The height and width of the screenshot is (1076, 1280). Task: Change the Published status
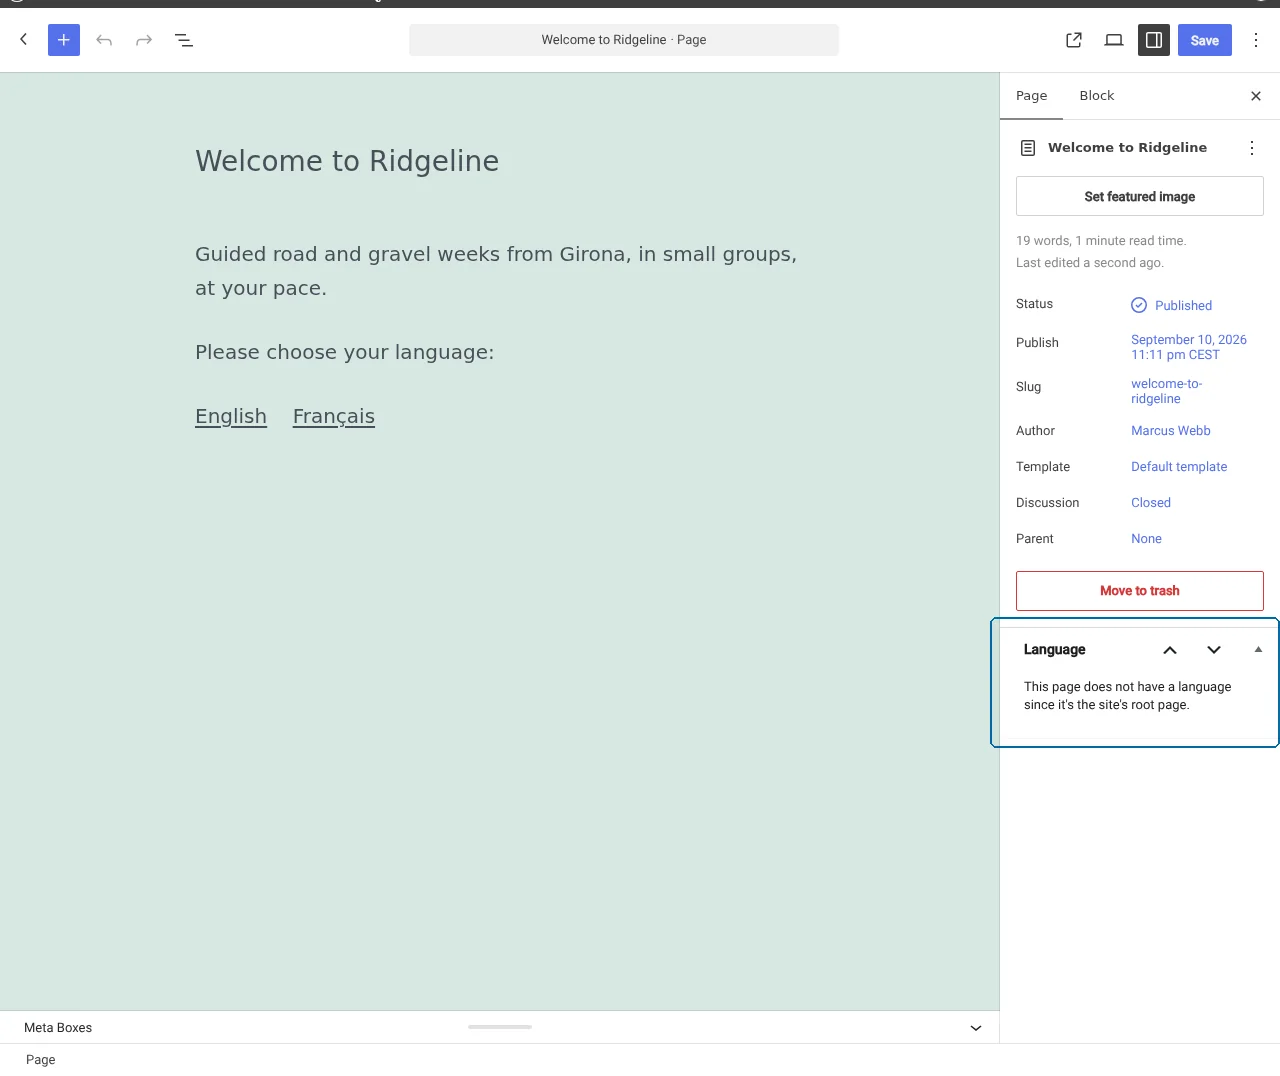(x=1172, y=305)
